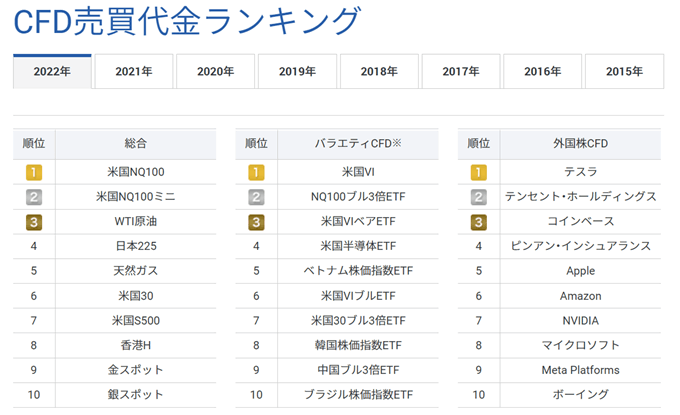Select the Amazon entry
This screenshot has height=415, width=680.
[581, 296]
